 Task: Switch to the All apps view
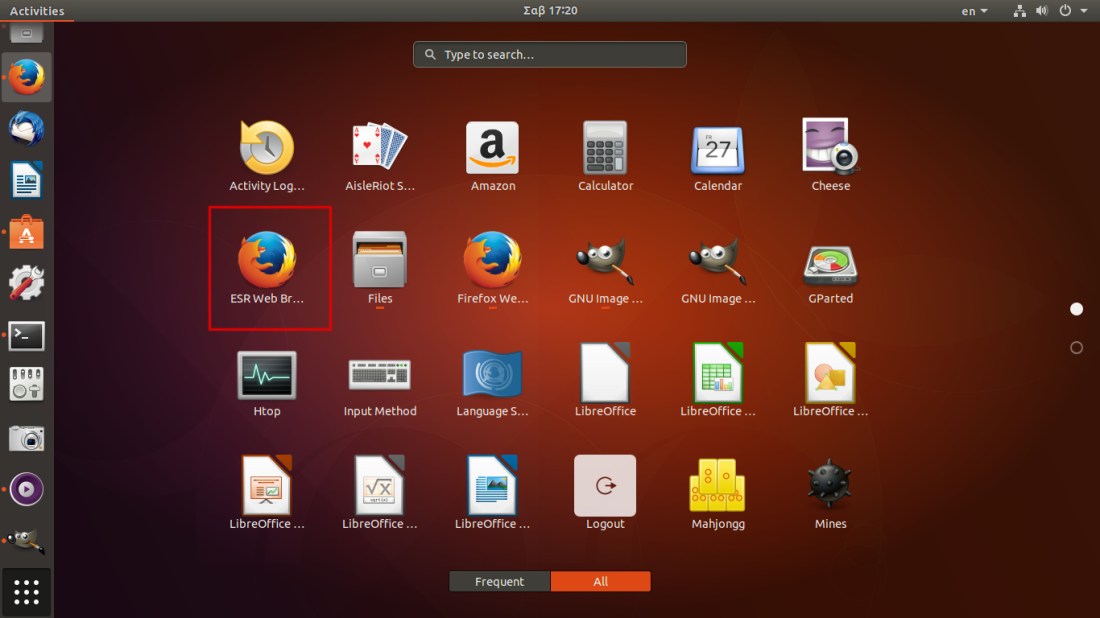[x=600, y=582]
